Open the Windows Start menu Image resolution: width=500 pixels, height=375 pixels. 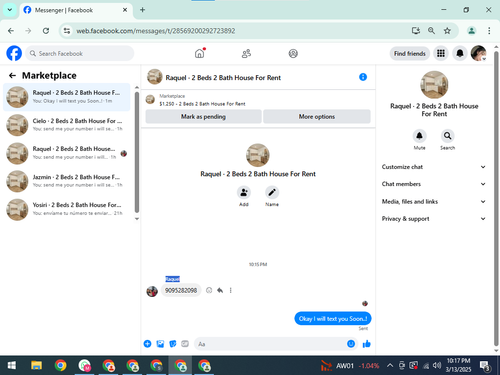tap(12, 366)
